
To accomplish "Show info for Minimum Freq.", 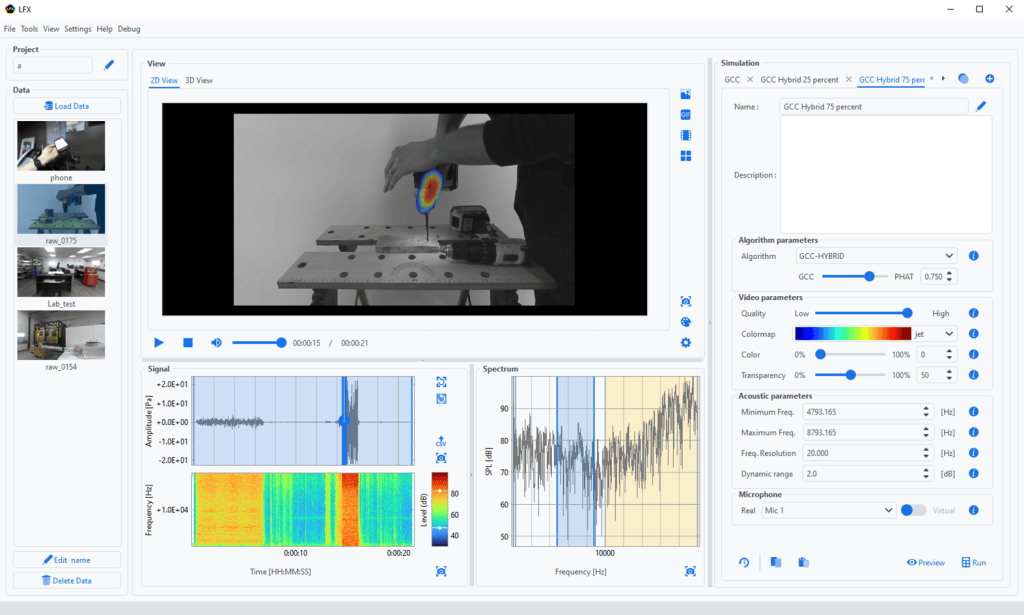I will (974, 412).
